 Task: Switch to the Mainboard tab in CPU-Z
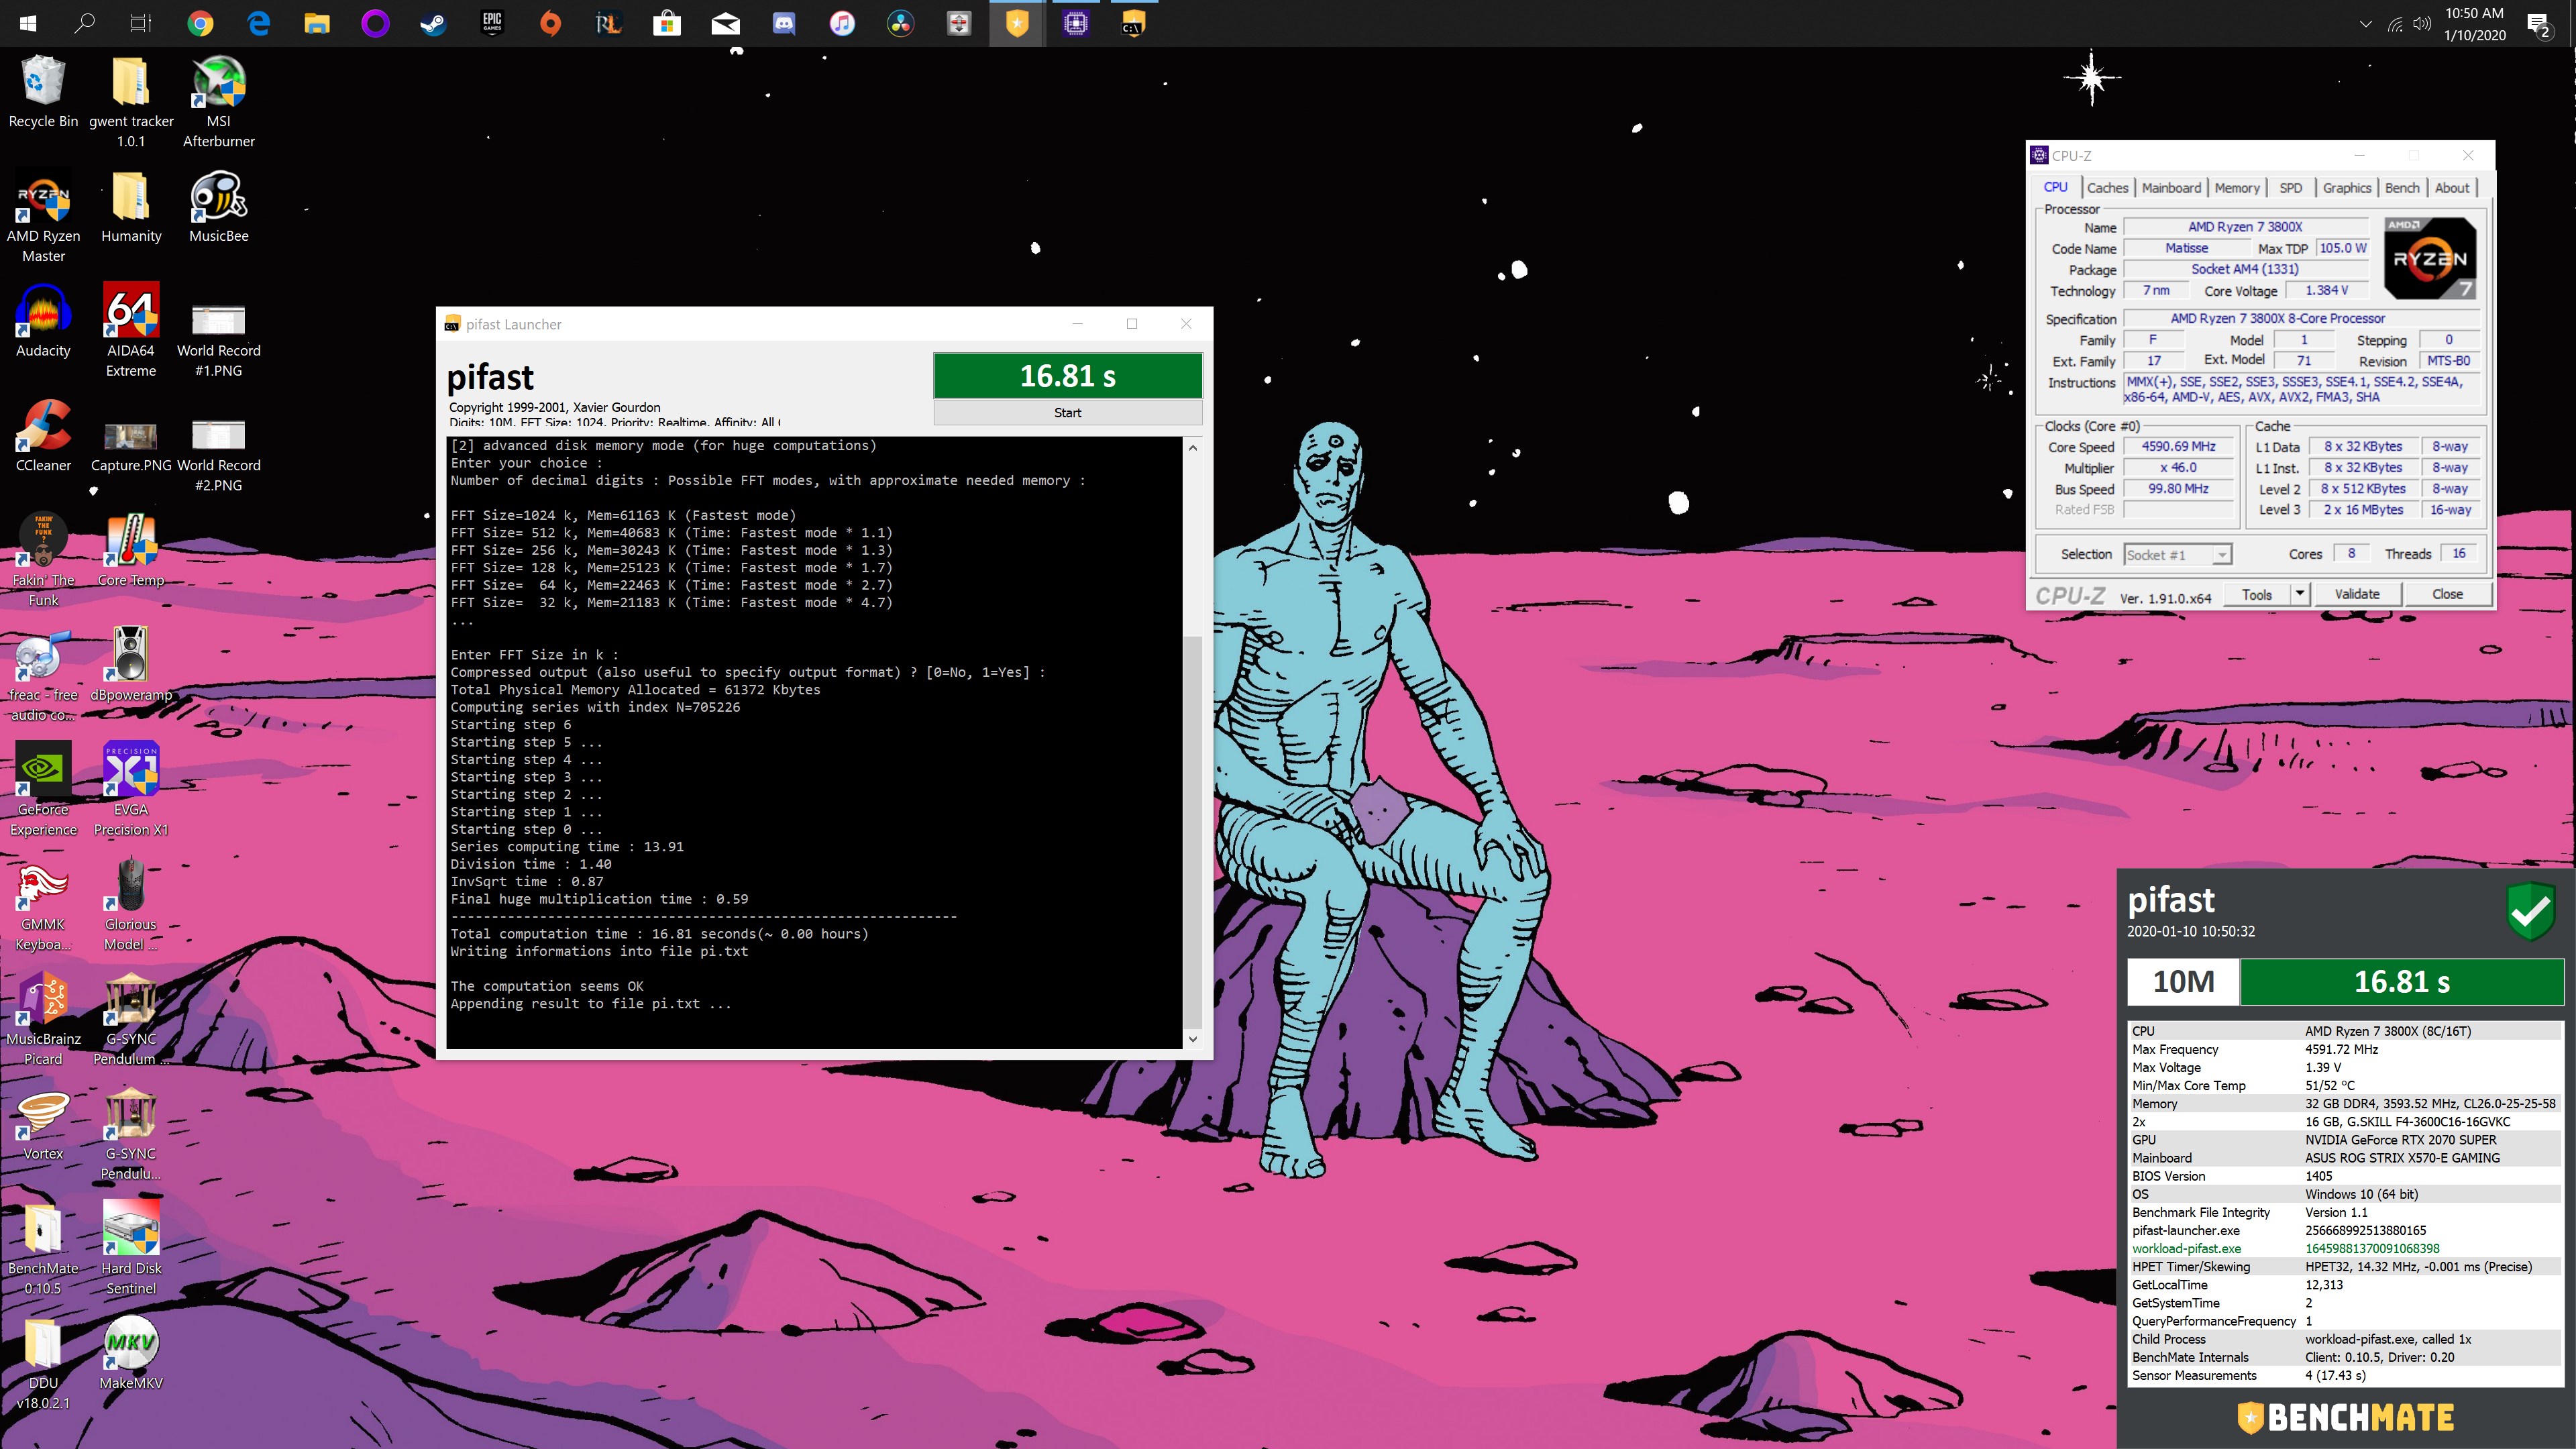[x=2171, y=188]
